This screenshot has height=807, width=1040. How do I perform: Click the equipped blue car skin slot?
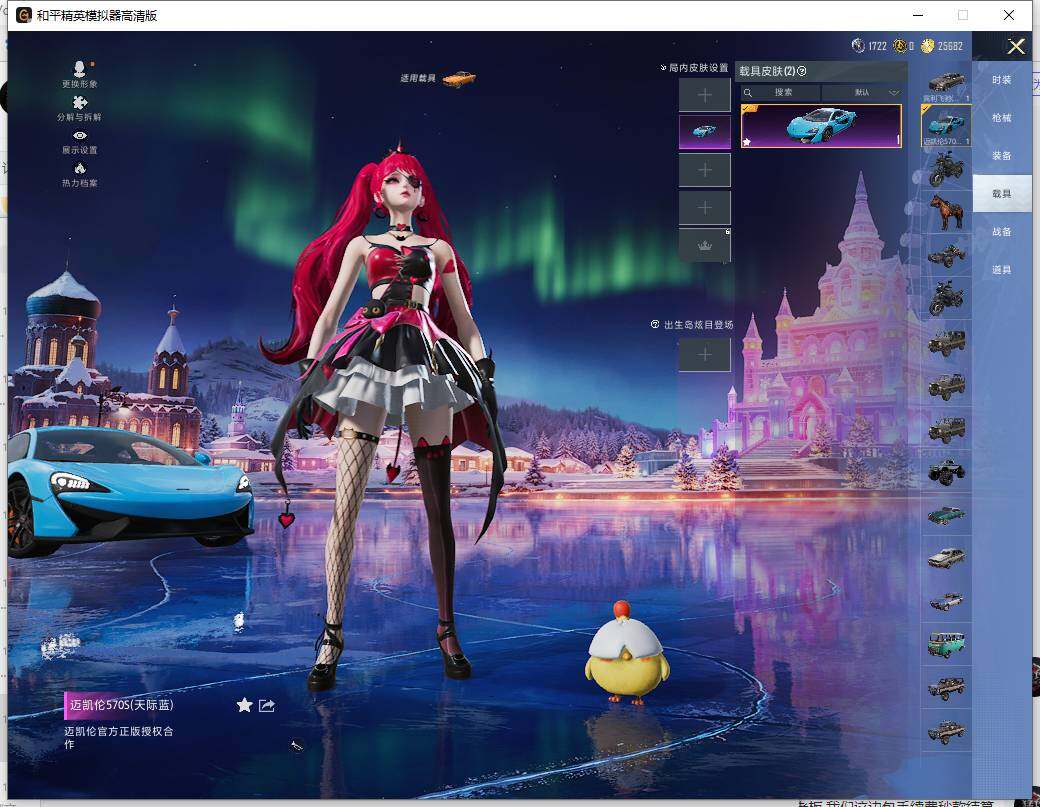(x=704, y=131)
